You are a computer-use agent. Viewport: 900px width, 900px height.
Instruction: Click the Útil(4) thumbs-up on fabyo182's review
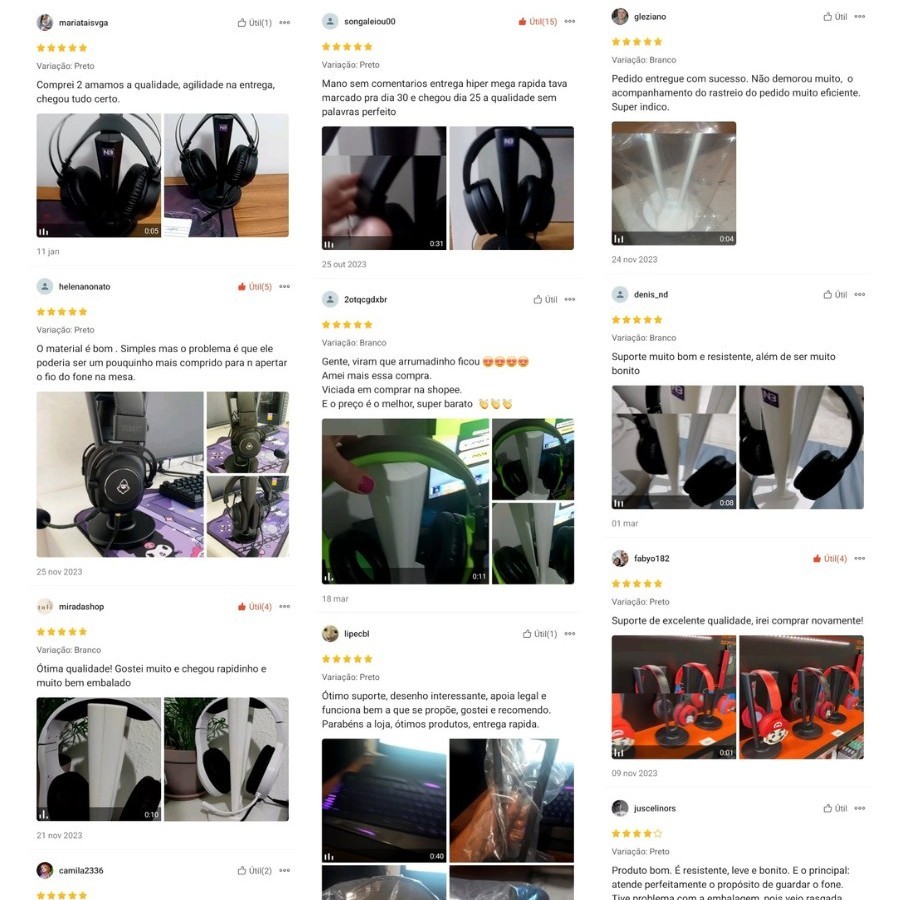[x=830, y=558]
